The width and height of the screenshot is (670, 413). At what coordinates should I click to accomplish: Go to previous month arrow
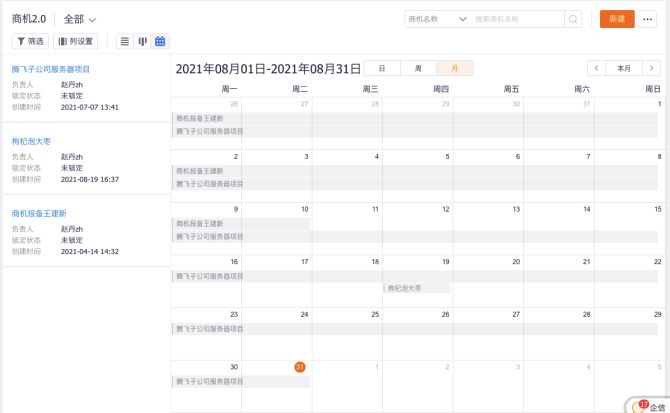[x=597, y=68]
